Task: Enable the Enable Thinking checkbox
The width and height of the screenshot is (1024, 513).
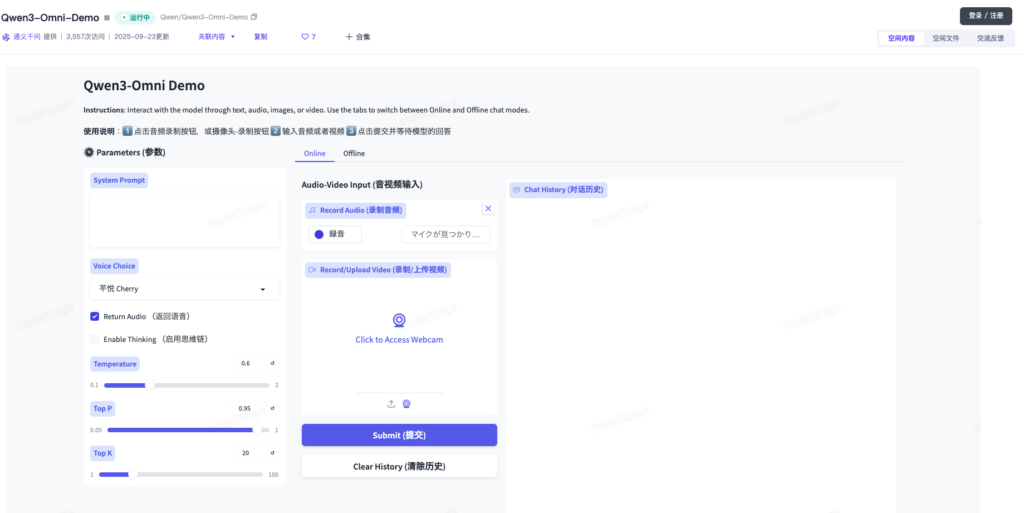Action: (x=95, y=339)
